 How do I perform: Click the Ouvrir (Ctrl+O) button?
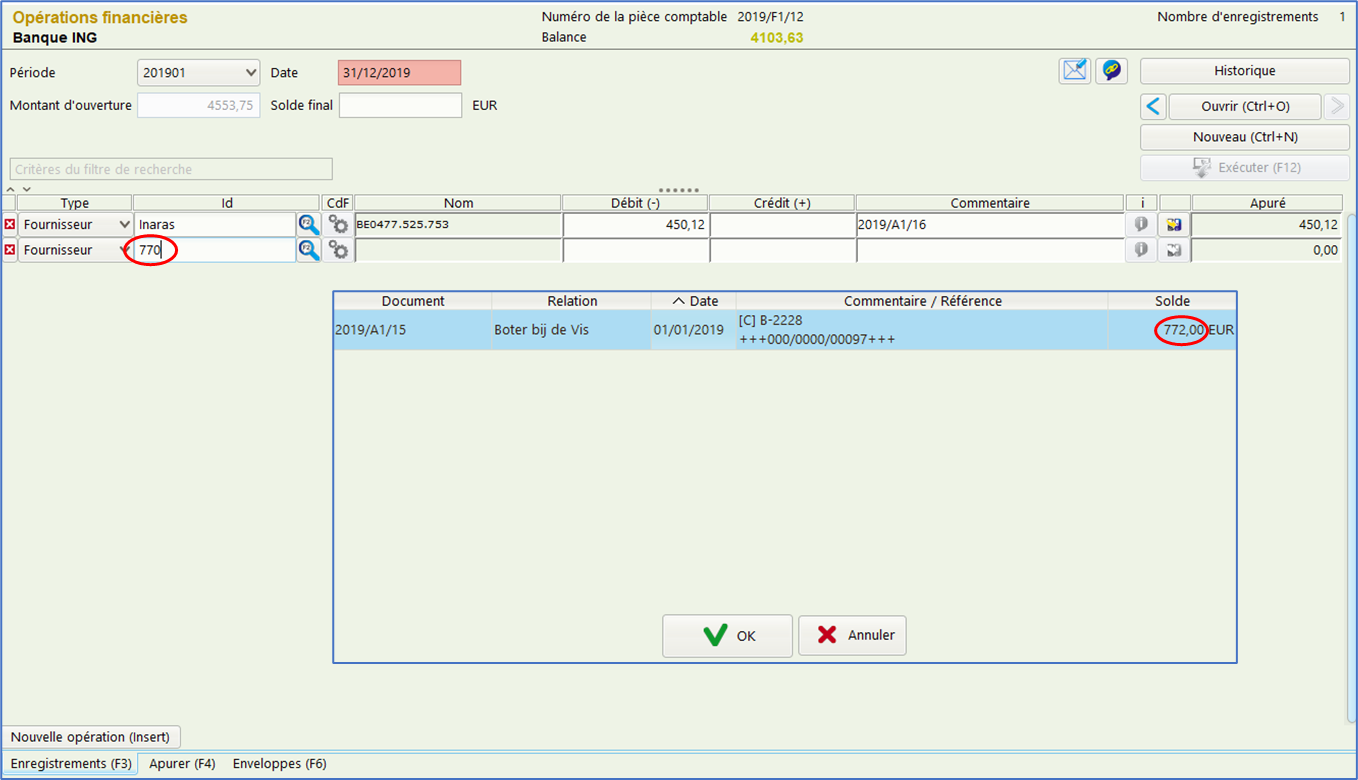coord(1245,106)
